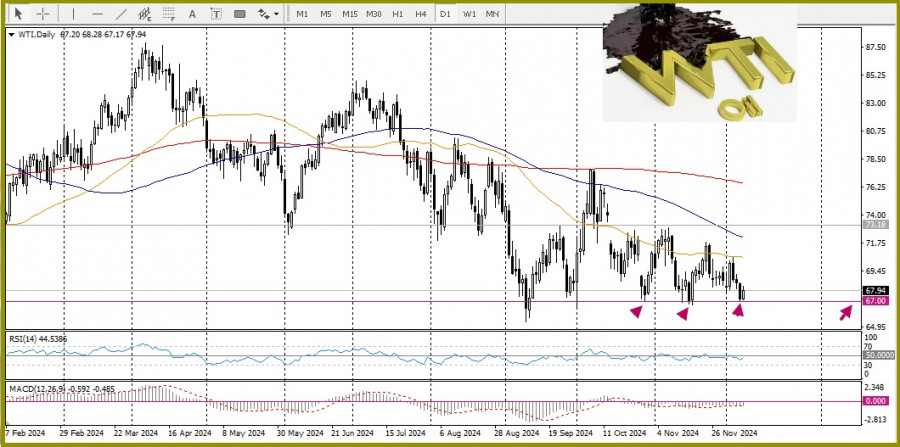Select the horizontal line drawing tool
The height and width of the screenshot is (447, 900).
pyautogui.click(x=98, y=13)
